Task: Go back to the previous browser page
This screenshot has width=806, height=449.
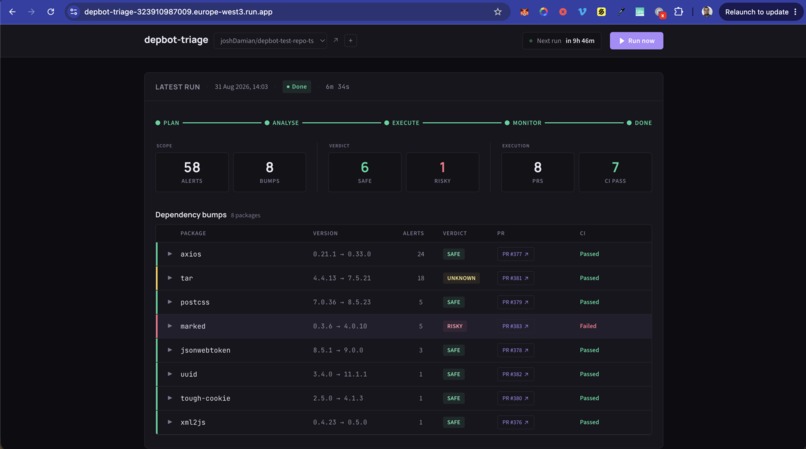Action: click(x=12, y=12)
